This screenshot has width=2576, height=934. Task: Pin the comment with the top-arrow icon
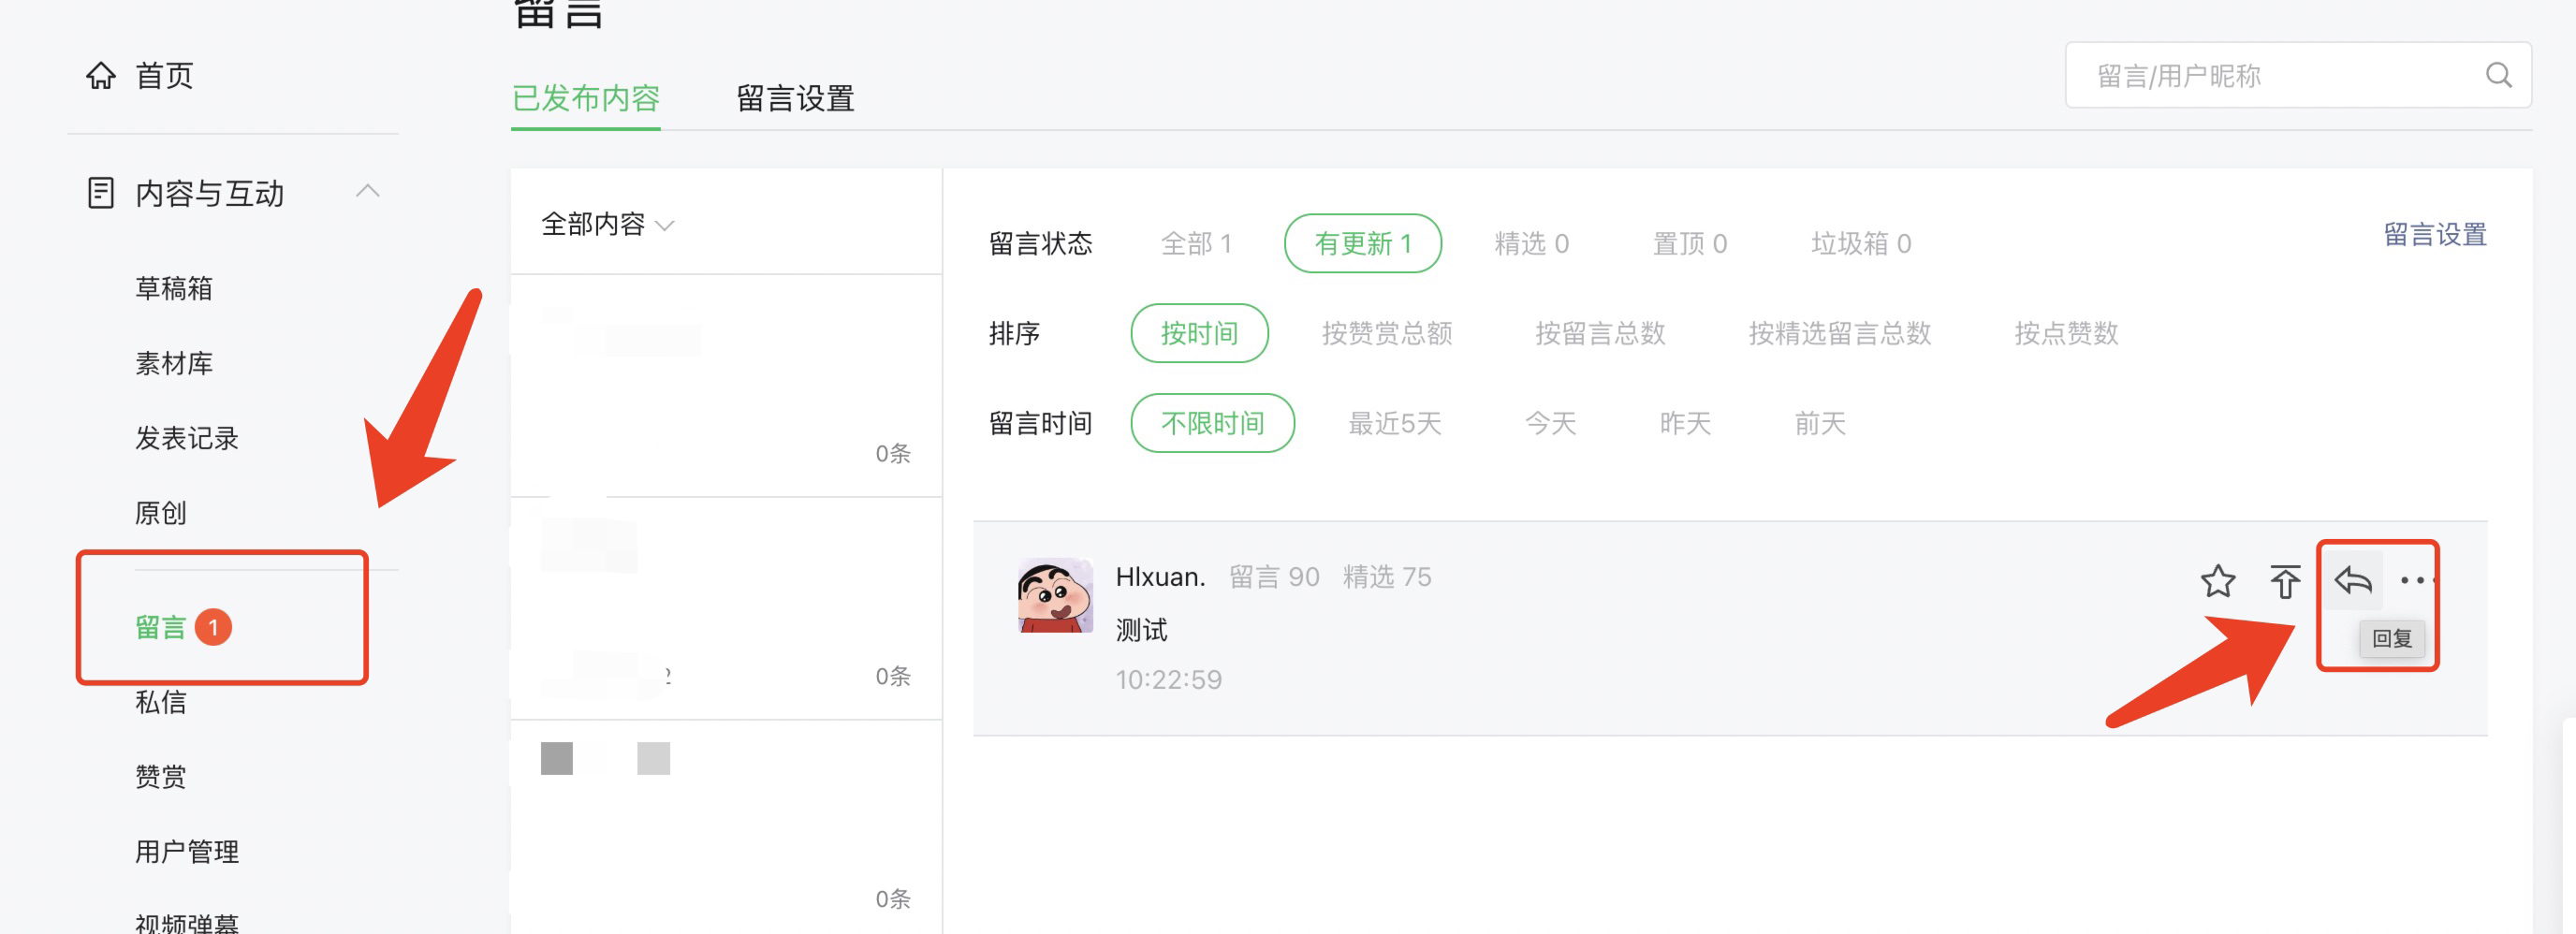2284,581
